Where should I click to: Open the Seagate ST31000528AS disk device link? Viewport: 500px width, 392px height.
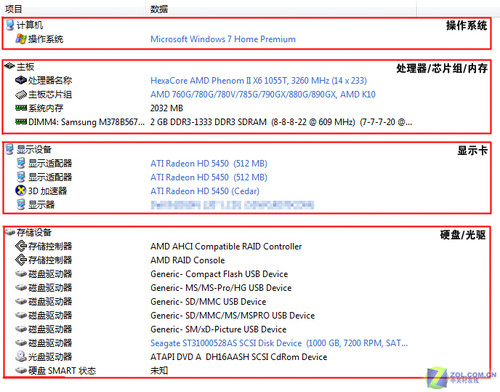[279, 343]
